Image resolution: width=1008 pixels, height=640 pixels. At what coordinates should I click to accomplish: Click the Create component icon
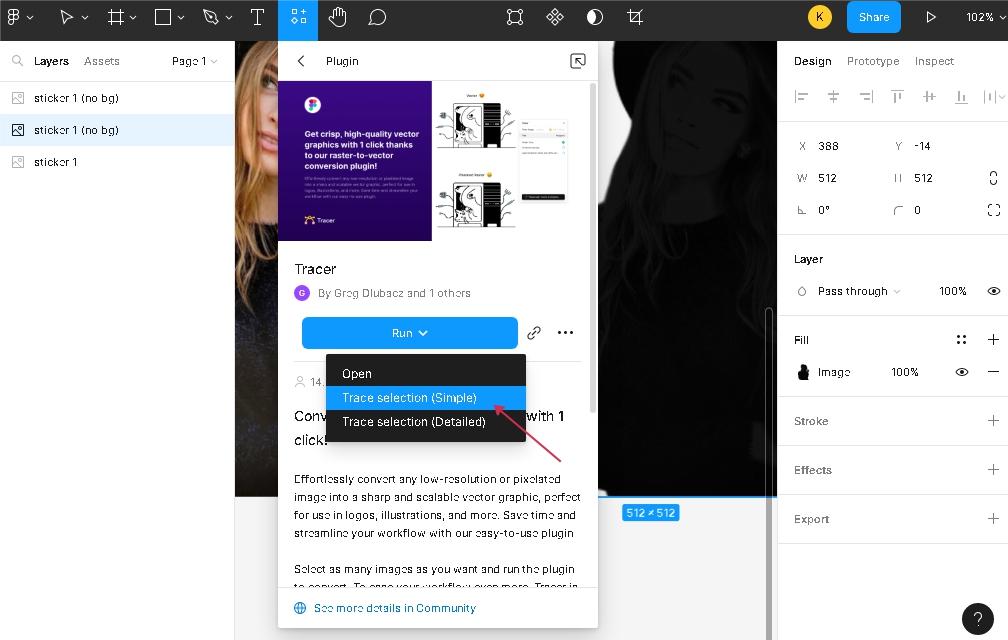coord(555,17)
